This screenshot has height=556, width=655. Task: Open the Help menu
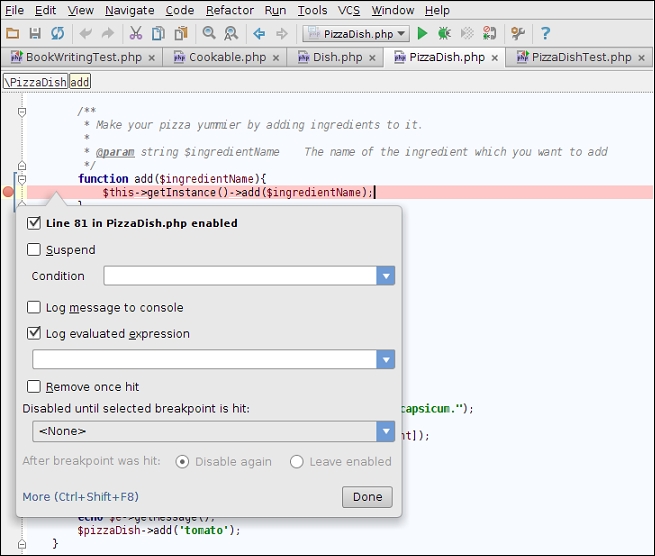pyautogui.click(x=437, y=10)
